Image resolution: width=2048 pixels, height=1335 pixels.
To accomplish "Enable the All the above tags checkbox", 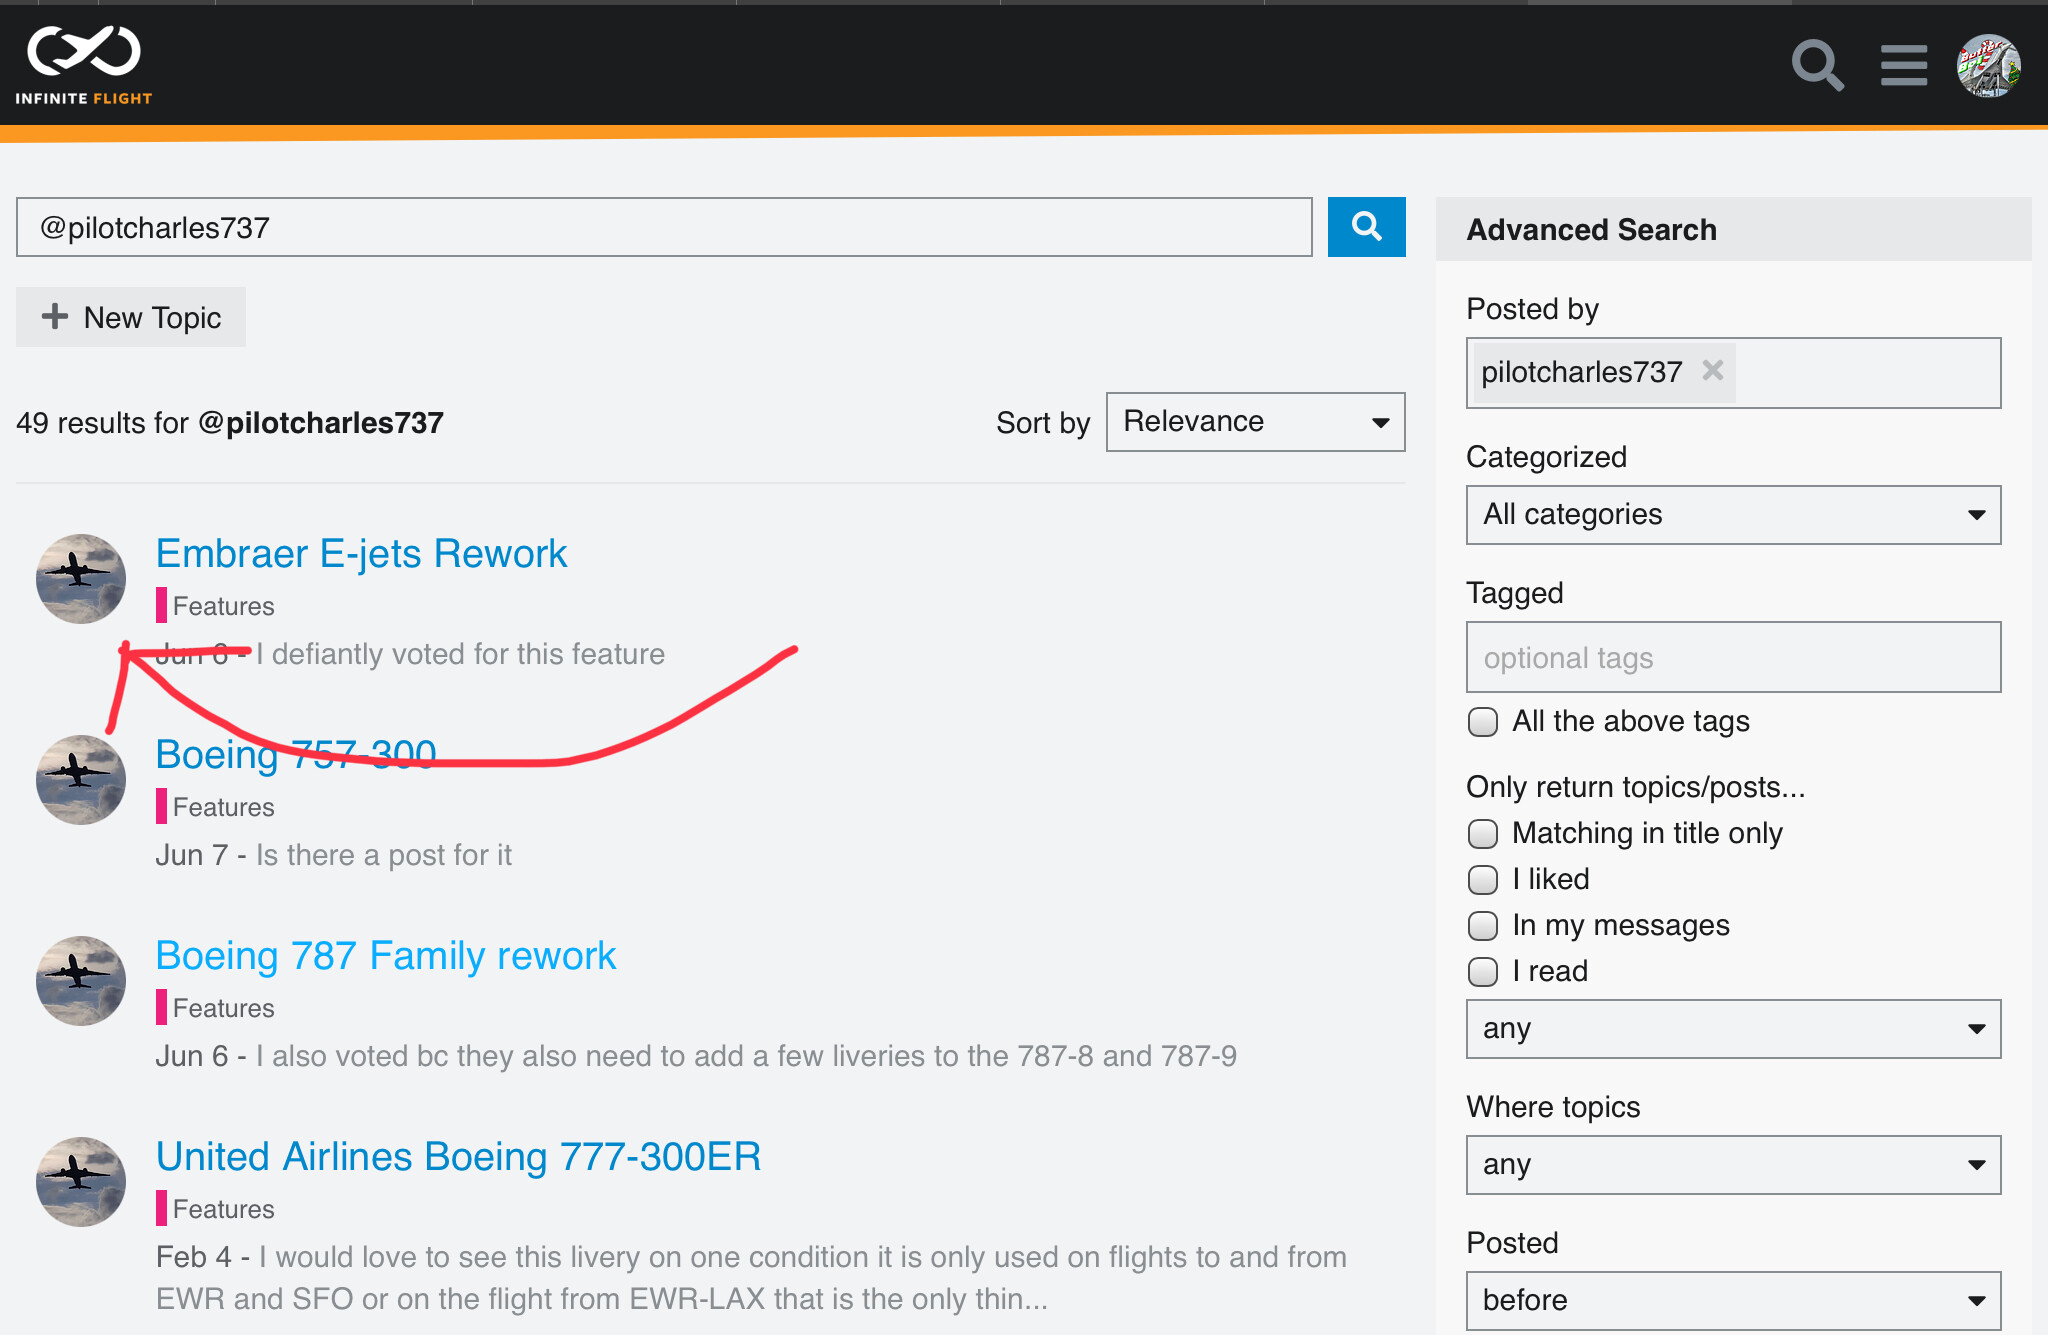I will click(1483, 721).
